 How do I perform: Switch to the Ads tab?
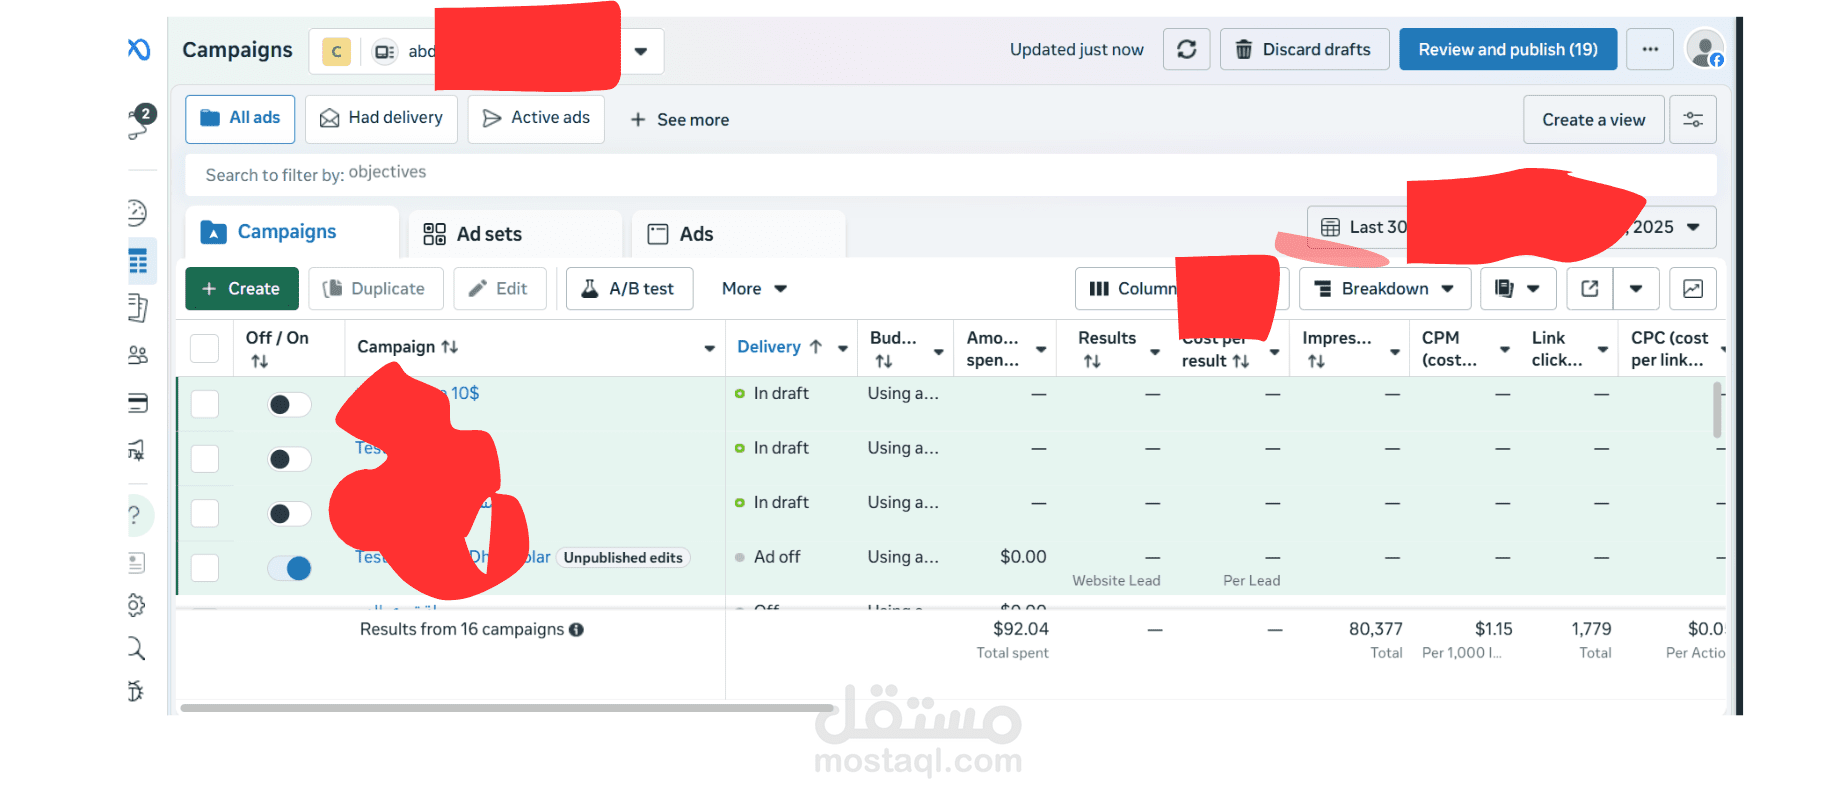pyautogui.click(x=738, y=234)
